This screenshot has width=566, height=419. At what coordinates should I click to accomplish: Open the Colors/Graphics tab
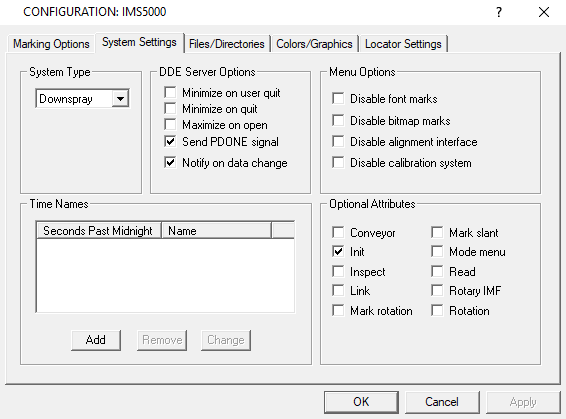(x=314, y=44)
